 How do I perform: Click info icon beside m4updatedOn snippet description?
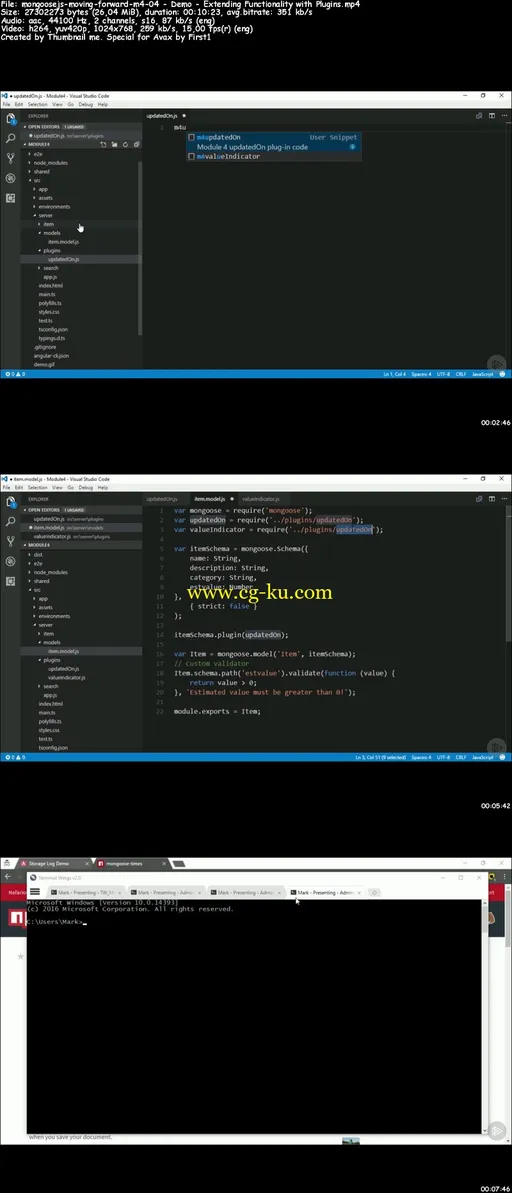point(352,147)
